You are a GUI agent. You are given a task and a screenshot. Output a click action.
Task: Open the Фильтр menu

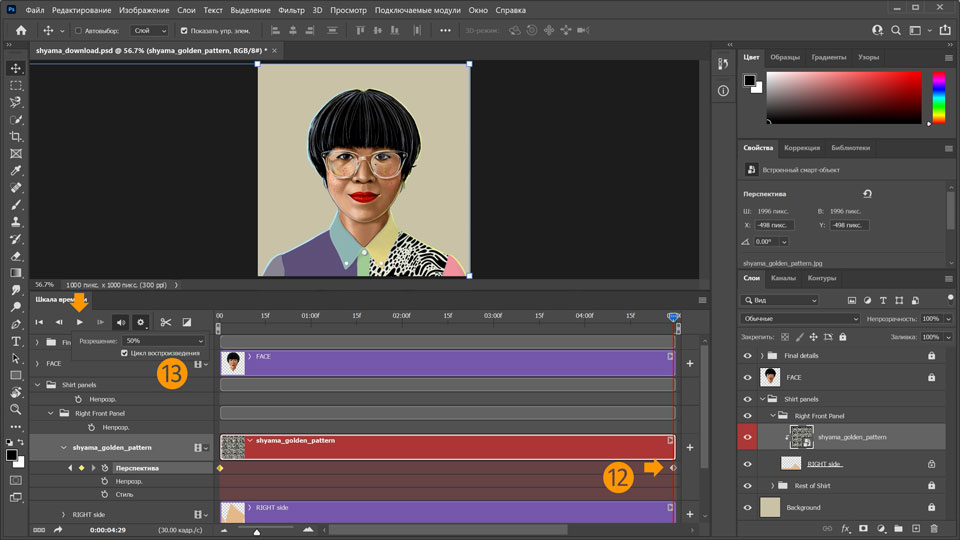(x=292, y=10)
